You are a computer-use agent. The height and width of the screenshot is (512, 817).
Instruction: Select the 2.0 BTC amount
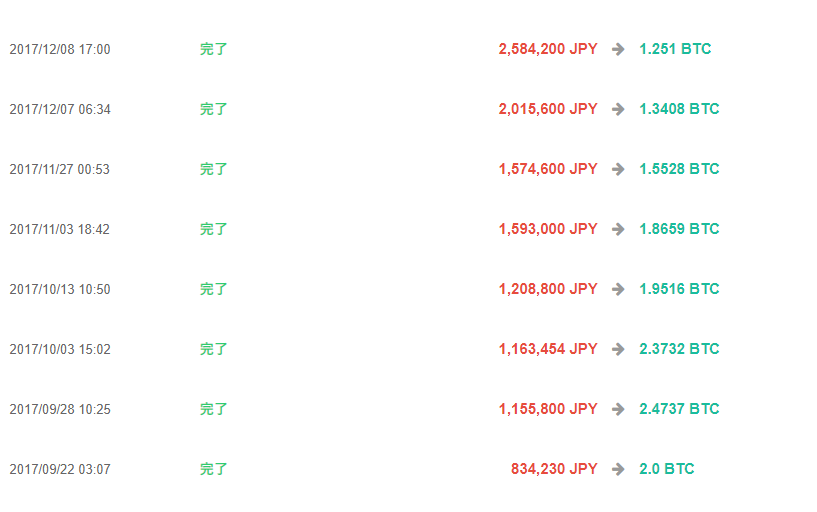pyautogui.click(x=667, y=469)
